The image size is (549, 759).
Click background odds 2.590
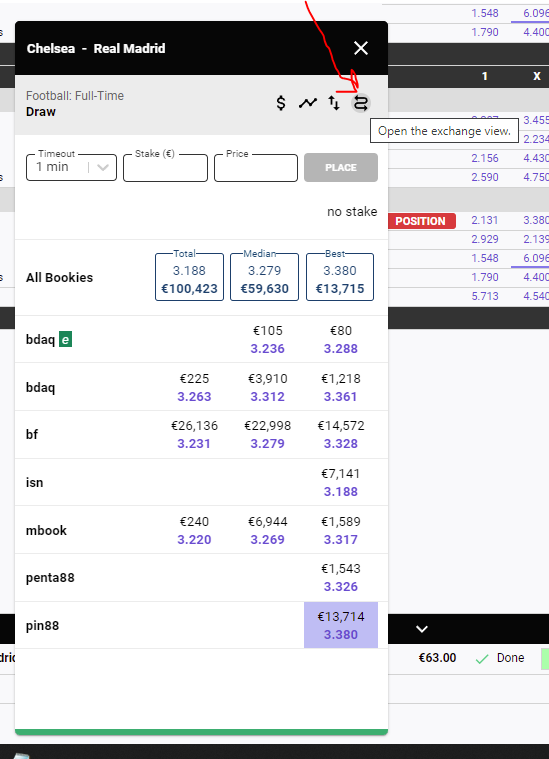click(x=485, y=177)
